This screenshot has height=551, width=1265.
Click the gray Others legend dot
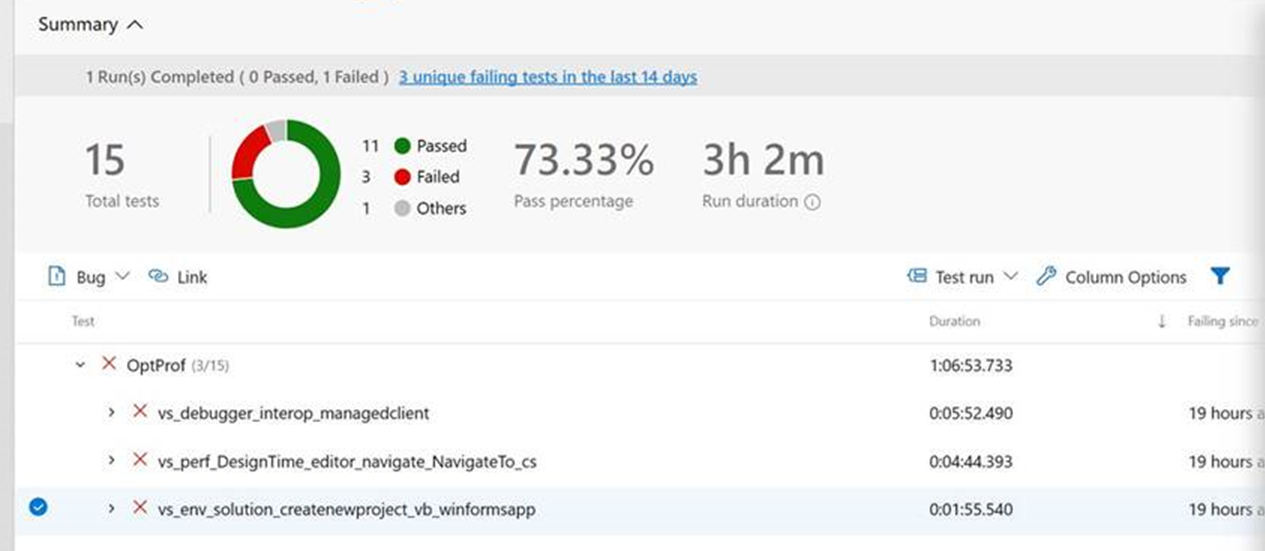(x=402, y=208)
